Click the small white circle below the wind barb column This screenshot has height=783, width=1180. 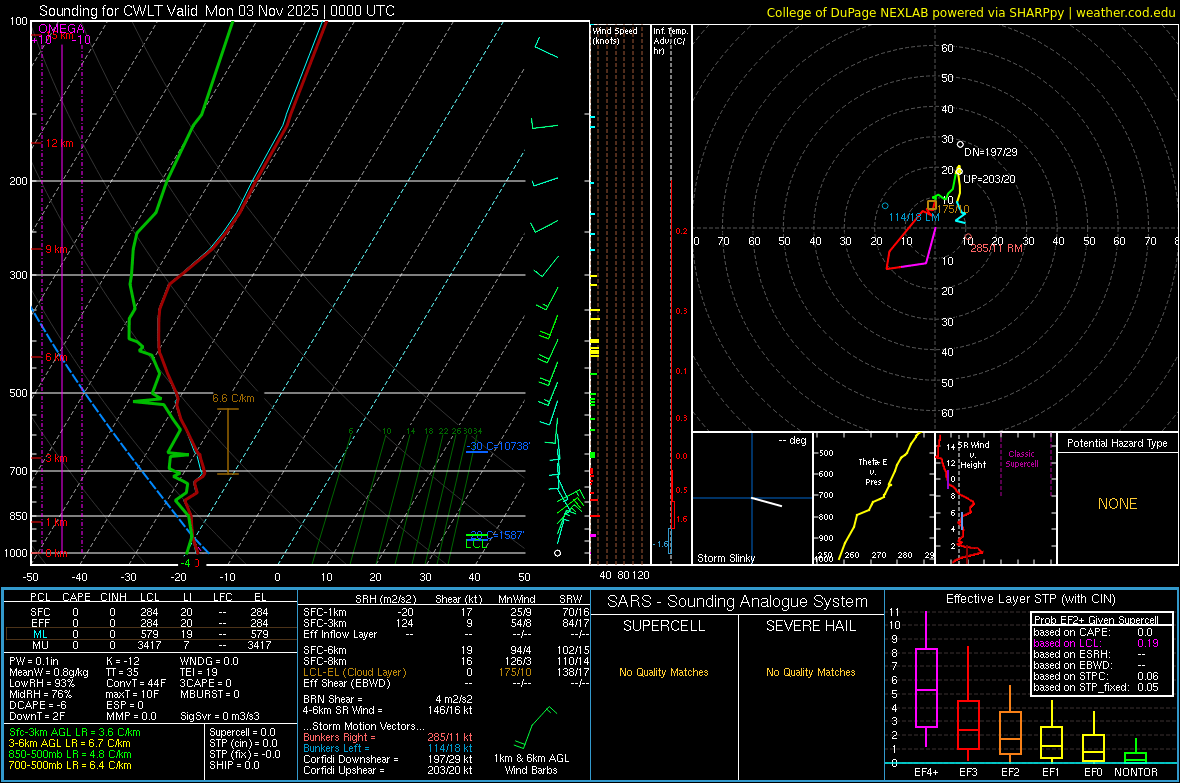coord(558,553)
